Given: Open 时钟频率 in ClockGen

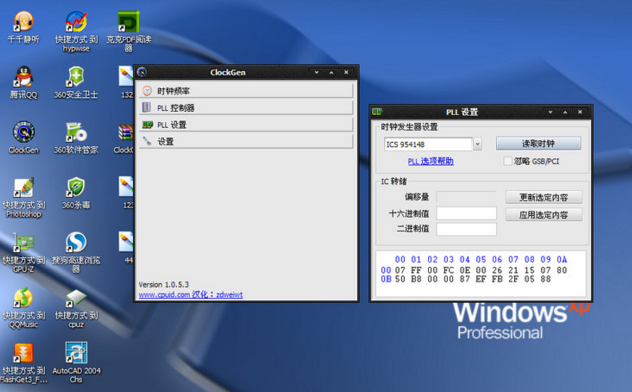Looking at the screenshot, I should [x=246, y=91].
